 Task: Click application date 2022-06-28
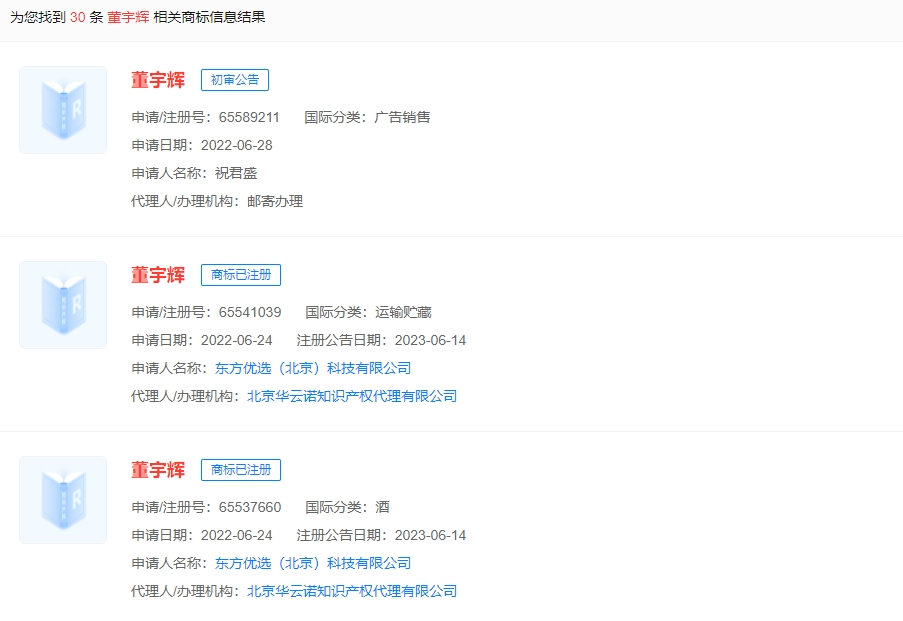(237, 145)
